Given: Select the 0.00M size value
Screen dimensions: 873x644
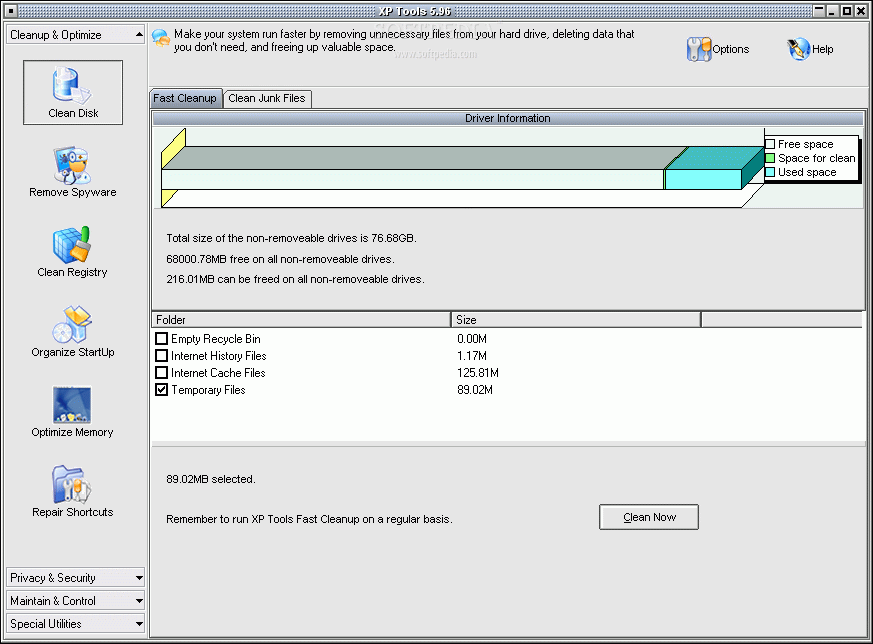Looking at the screenshot, I should pyautogui.click(x=472, y=338).
